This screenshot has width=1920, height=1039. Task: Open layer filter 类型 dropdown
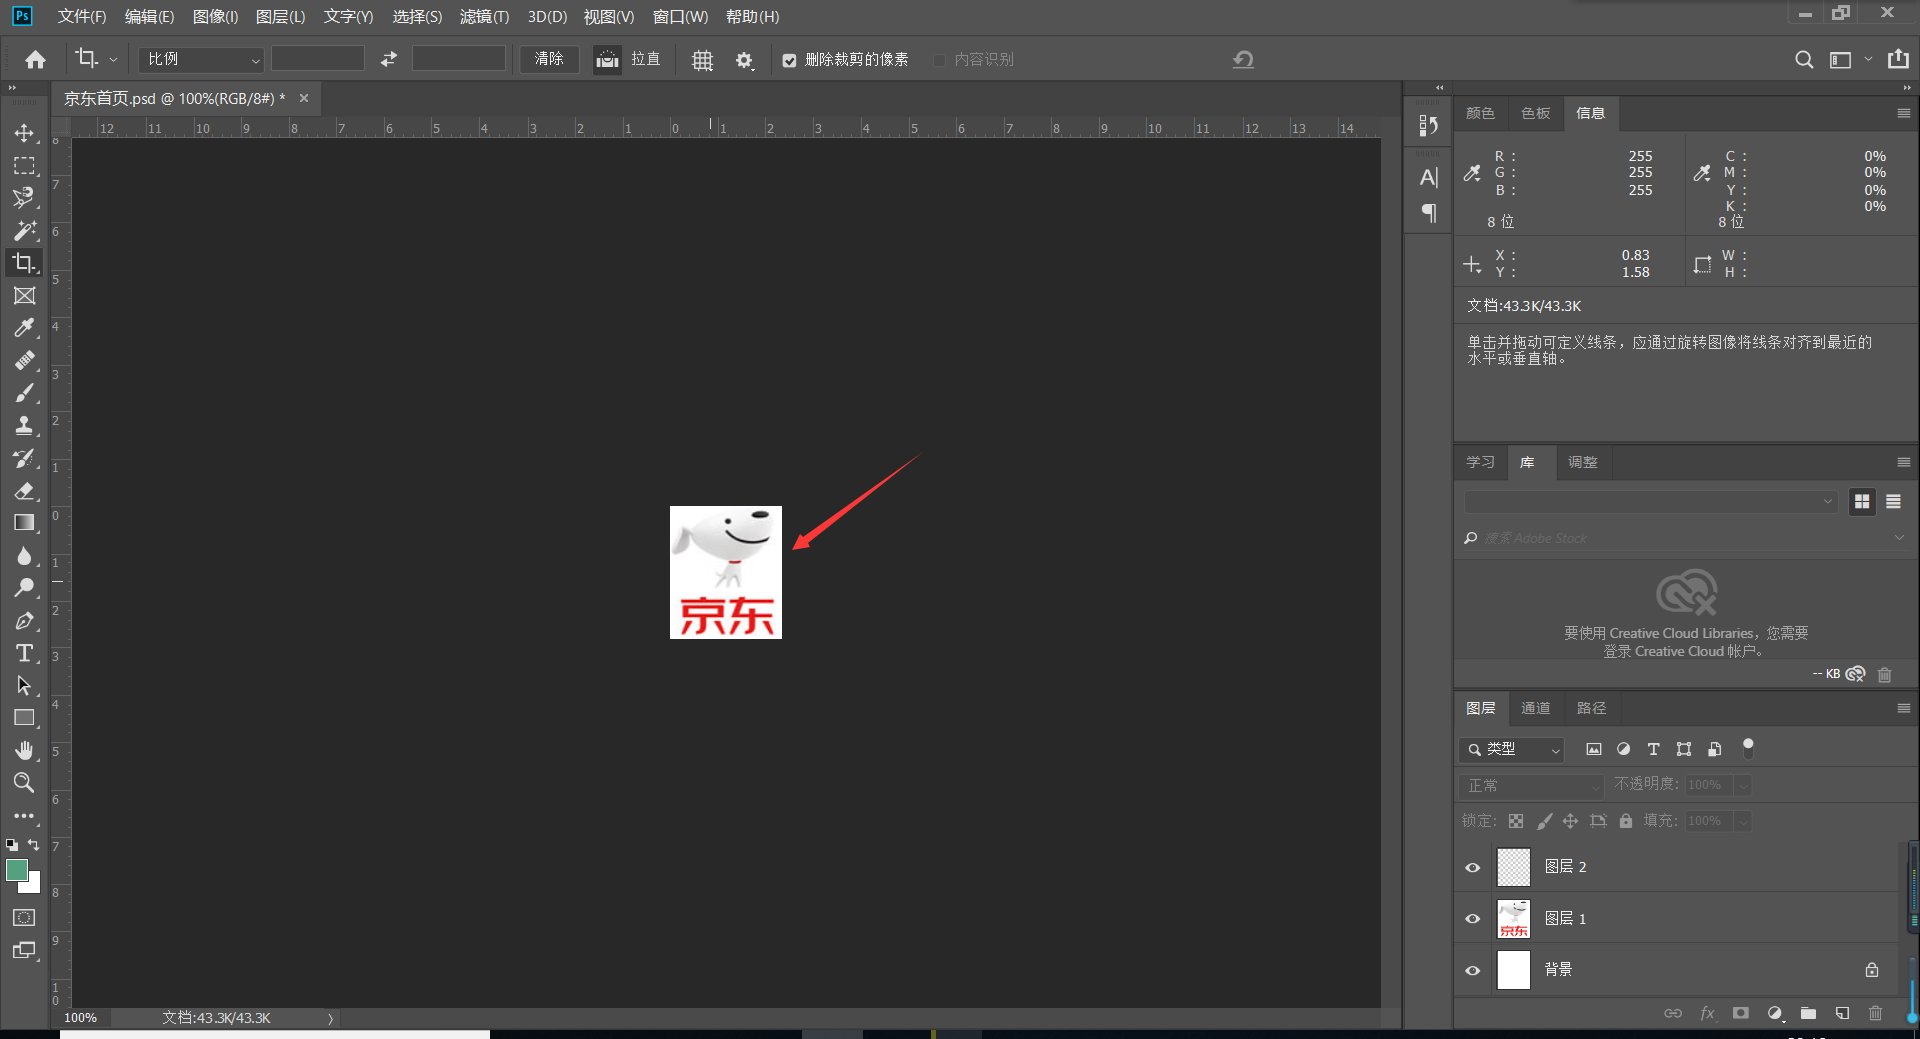[x=1511, y=749]
